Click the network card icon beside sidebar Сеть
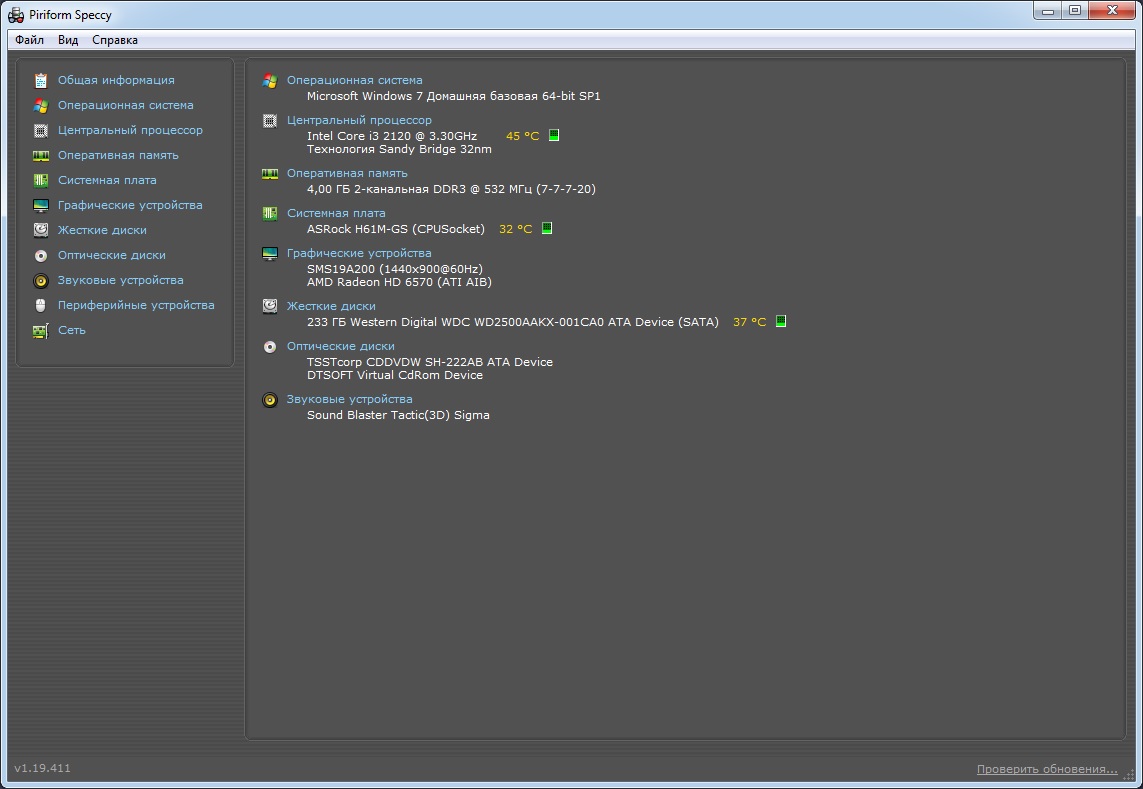Image resolution: width=1143 pixels, height=789 pixels. pos(41,330)
